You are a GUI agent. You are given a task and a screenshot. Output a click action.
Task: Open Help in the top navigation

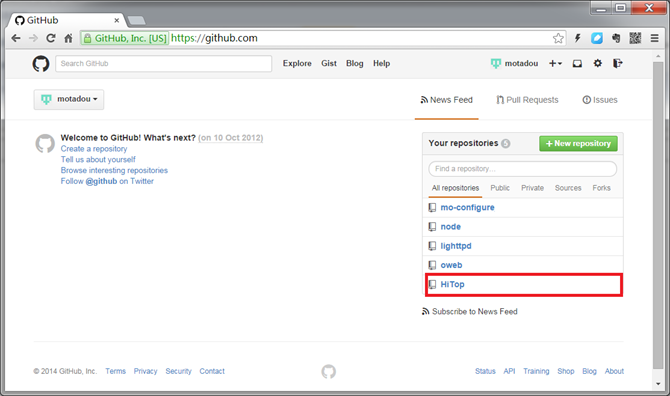click(x=382, y=64)
